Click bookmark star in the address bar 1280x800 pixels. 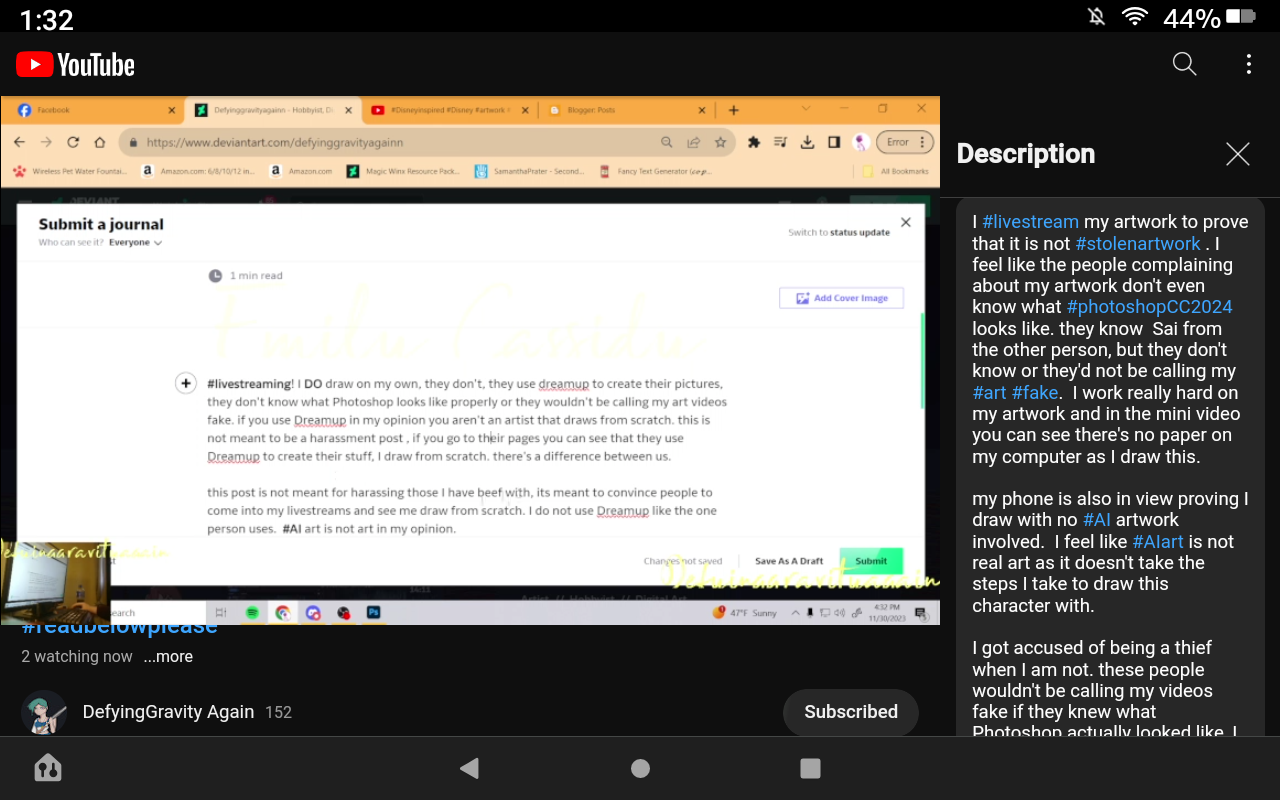(720, 142)
